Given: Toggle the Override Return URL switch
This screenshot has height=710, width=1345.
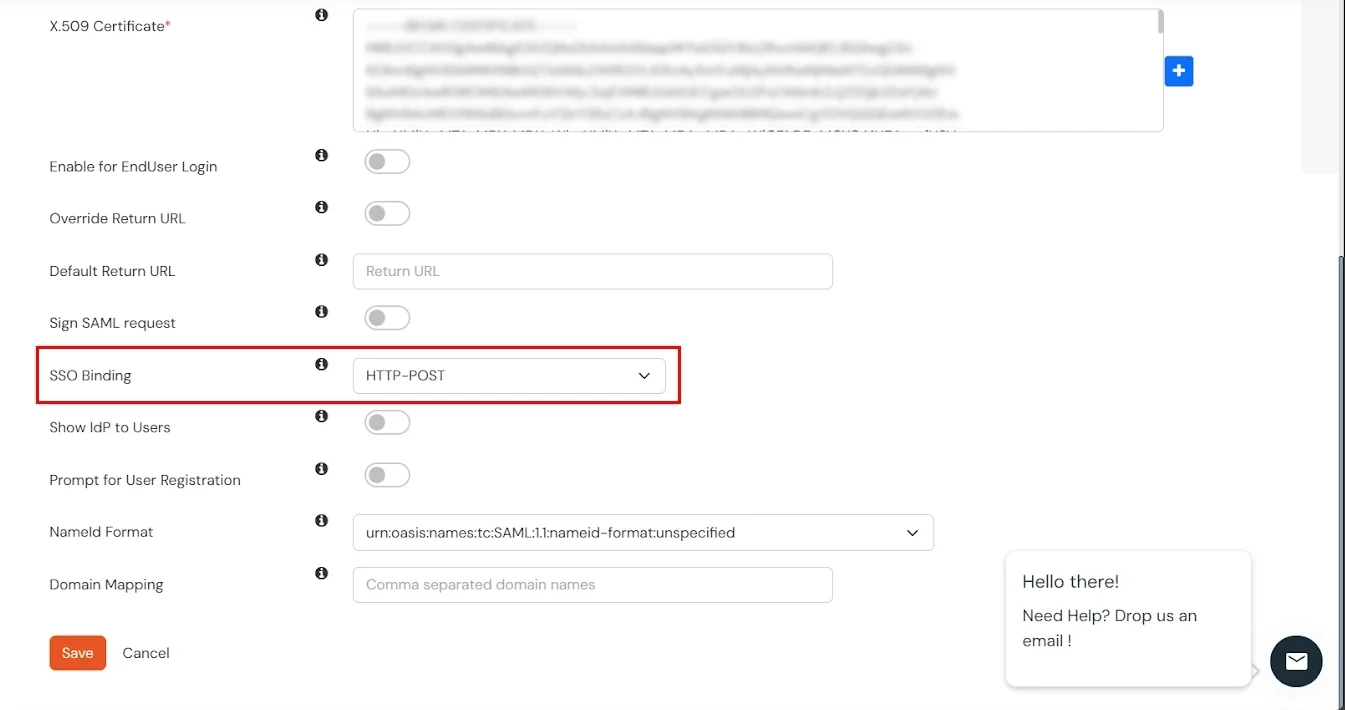Looking at the screenshot, I should pos(387,213).
